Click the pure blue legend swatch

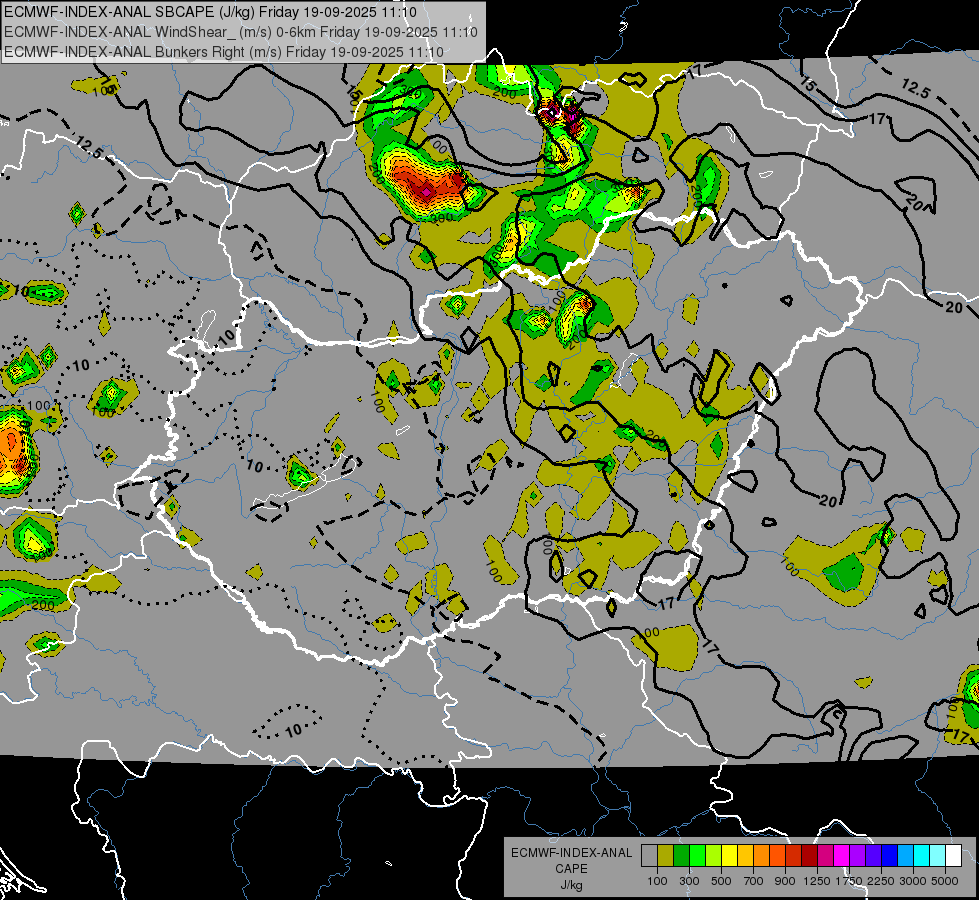[x=890, y=856]
